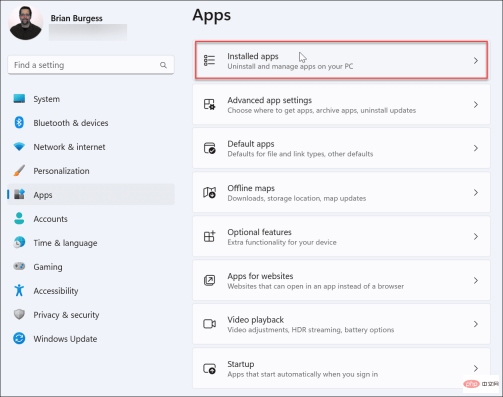The width and height of the screenshot is (503, 397).
Task: Expand Installed apps with its chevron
Action: click(476, 61)
